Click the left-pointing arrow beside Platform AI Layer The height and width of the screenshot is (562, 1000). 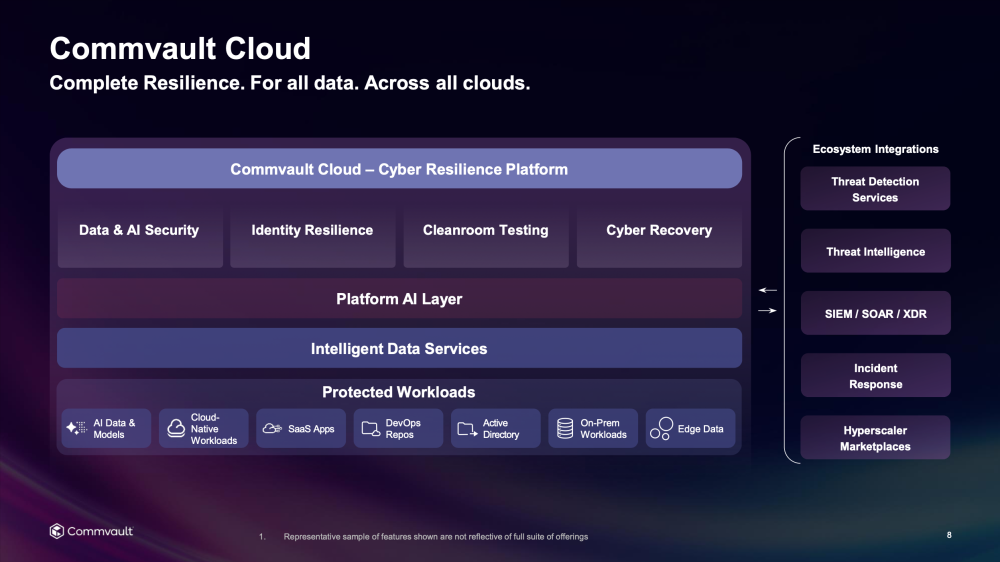pyautogui.click(x=767, y=290)
